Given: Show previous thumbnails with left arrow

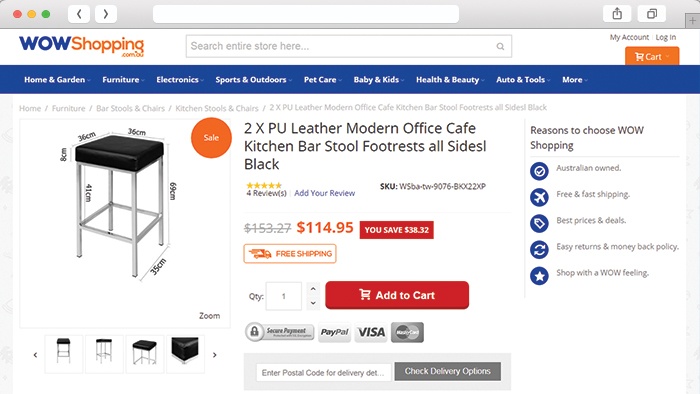Looking at the screenshot, I should [x=35, y=355].
